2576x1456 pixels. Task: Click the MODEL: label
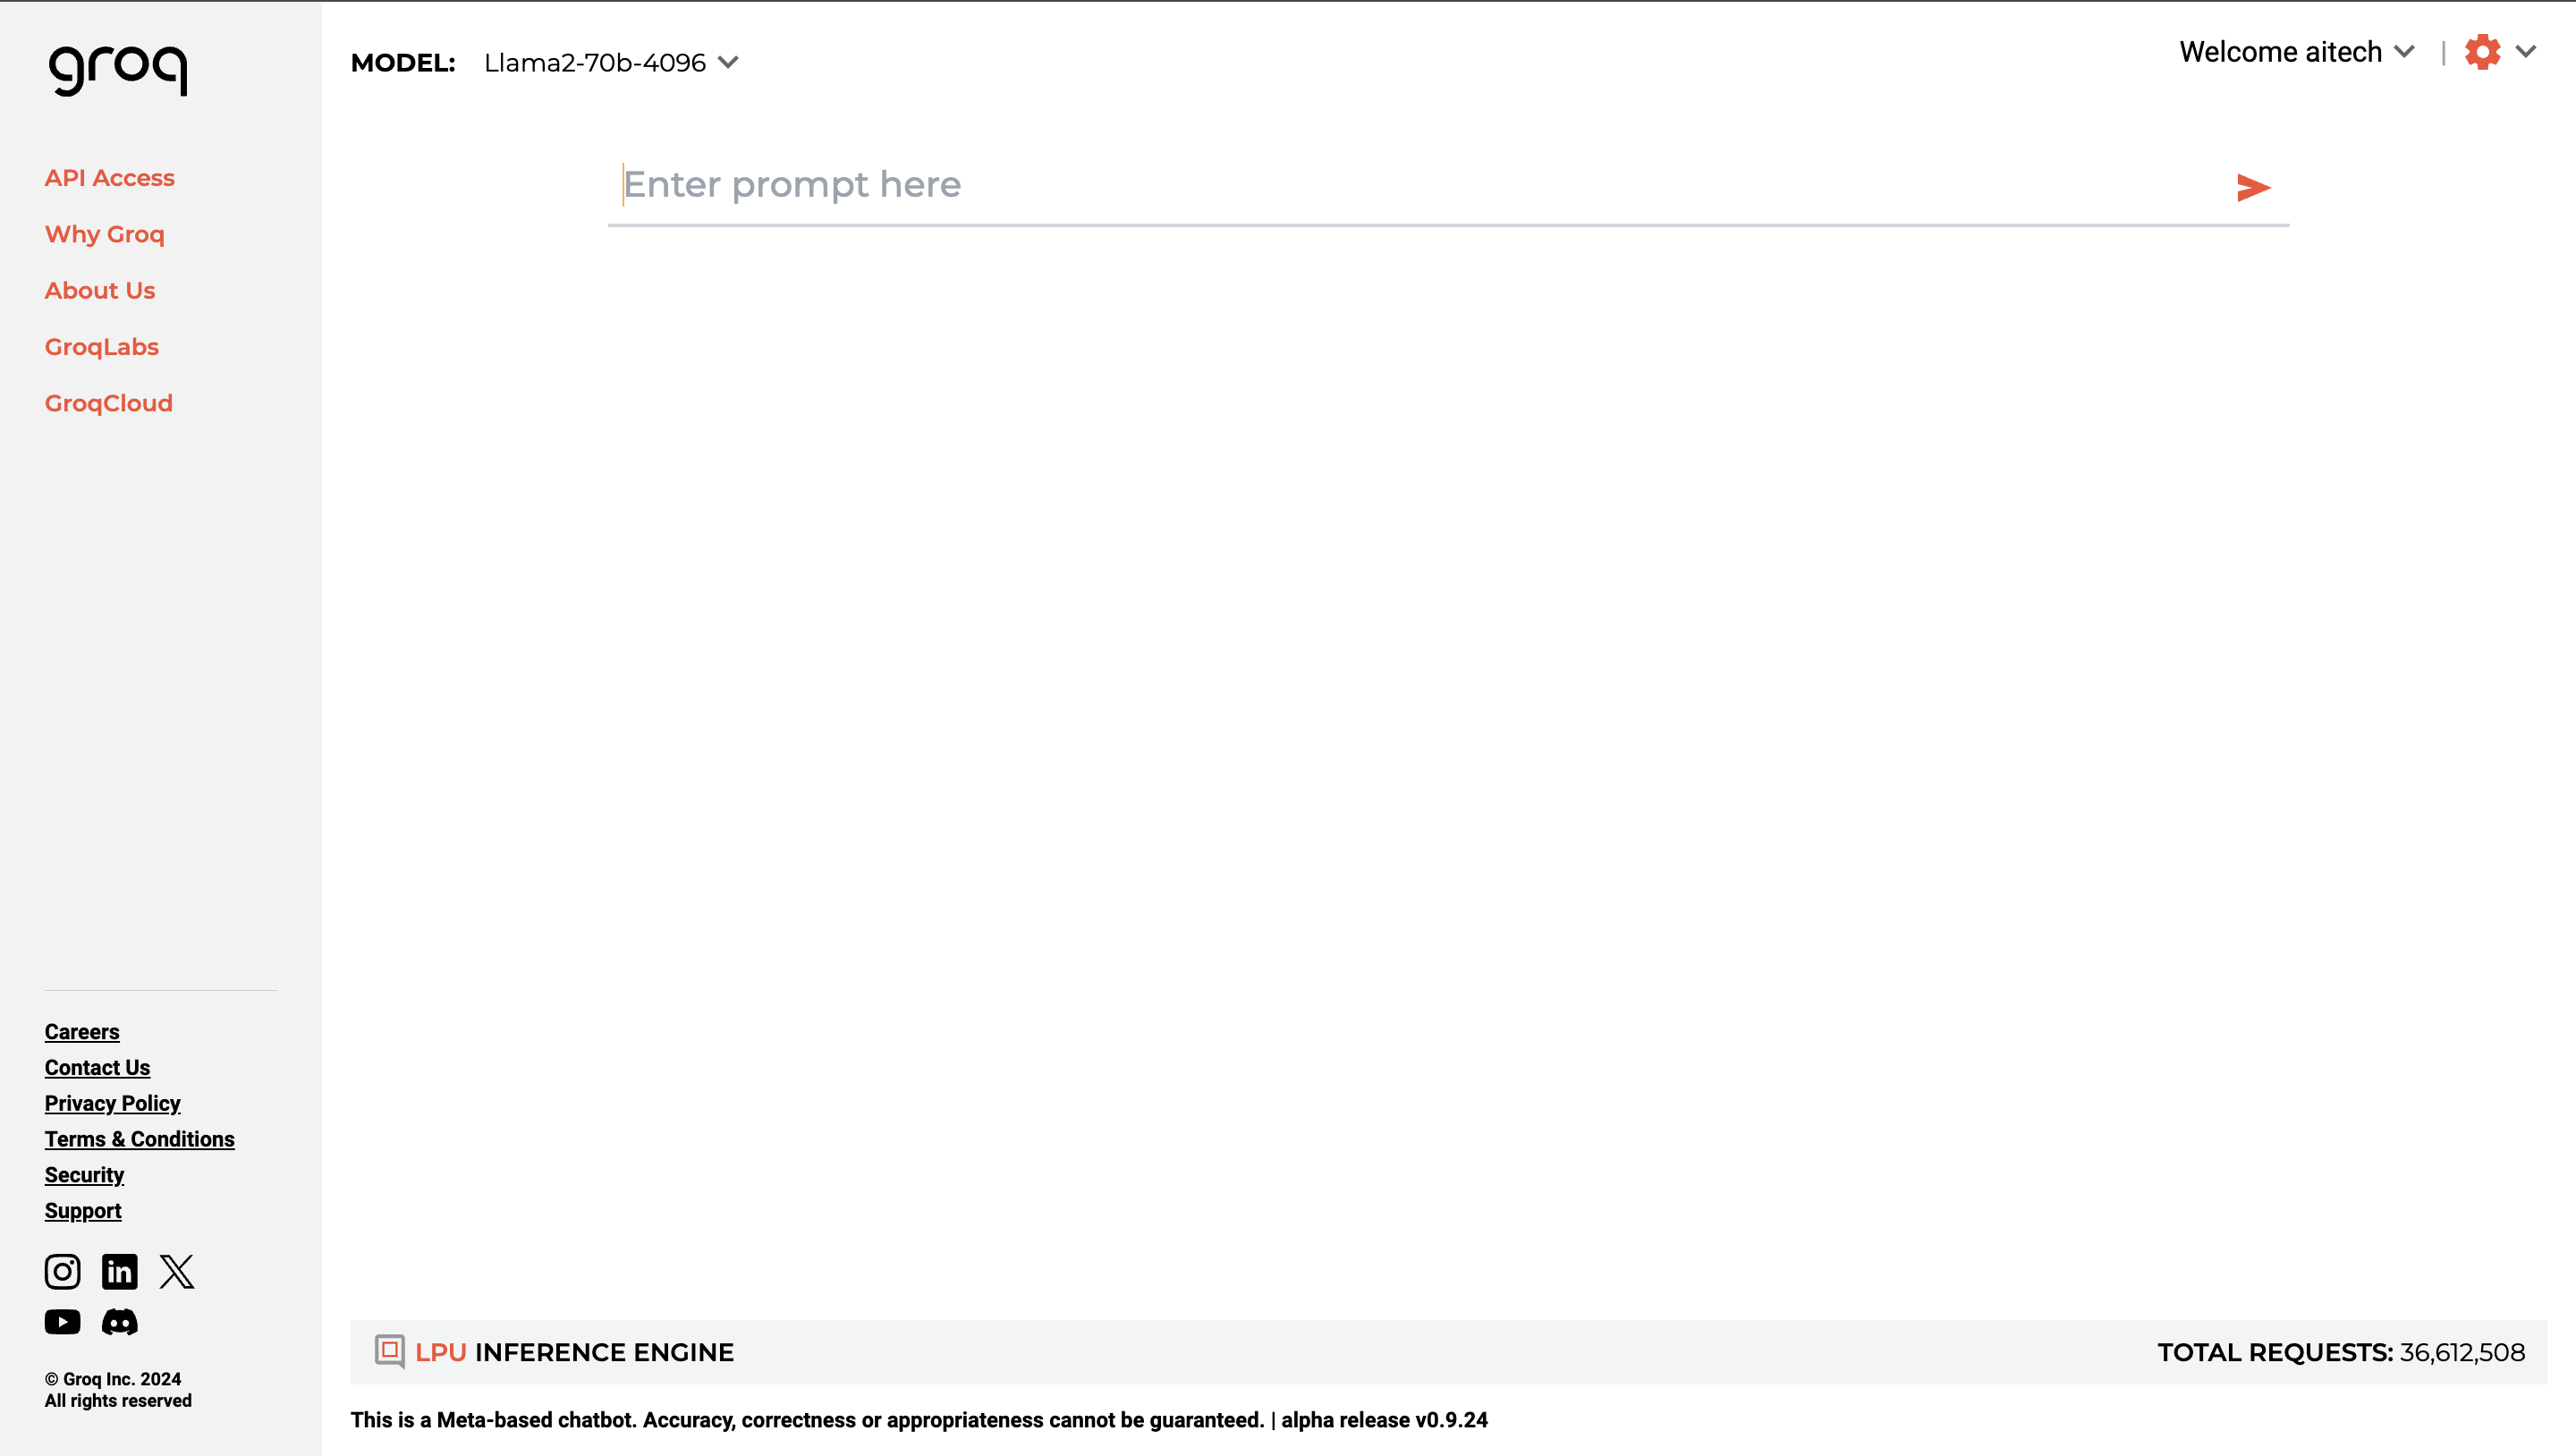[403, 63]
